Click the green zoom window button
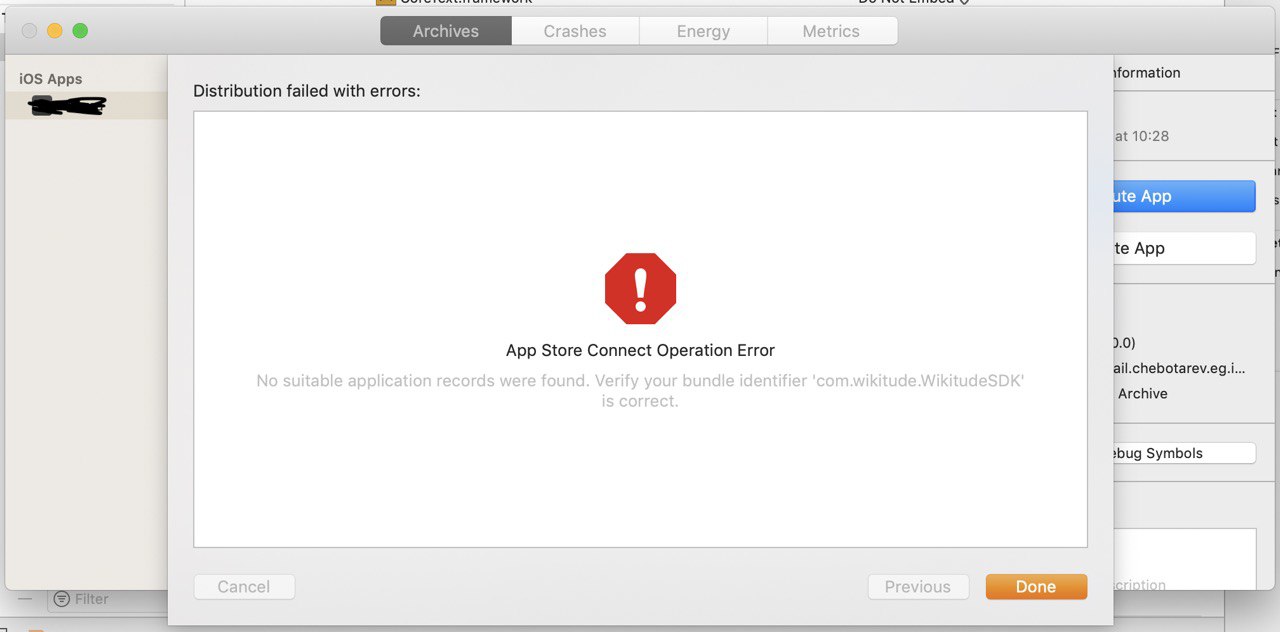Image resolution: width=1280 pixels, height=632 pixels. pos(80,31)
